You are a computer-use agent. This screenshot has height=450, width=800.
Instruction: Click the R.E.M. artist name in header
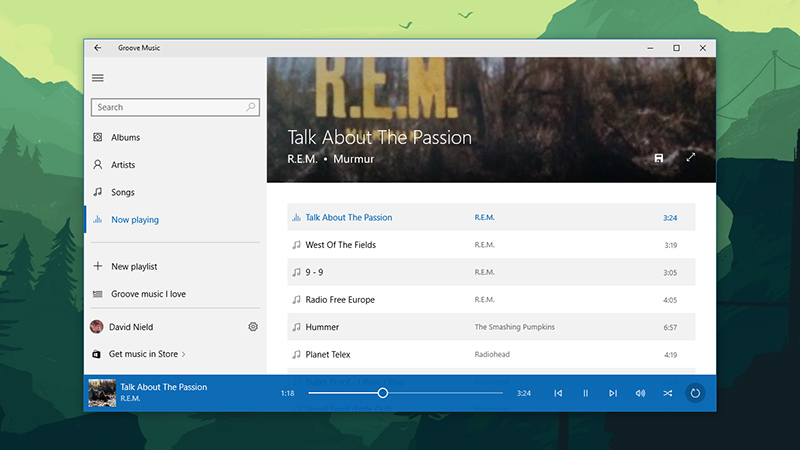[x=302, y=159]
